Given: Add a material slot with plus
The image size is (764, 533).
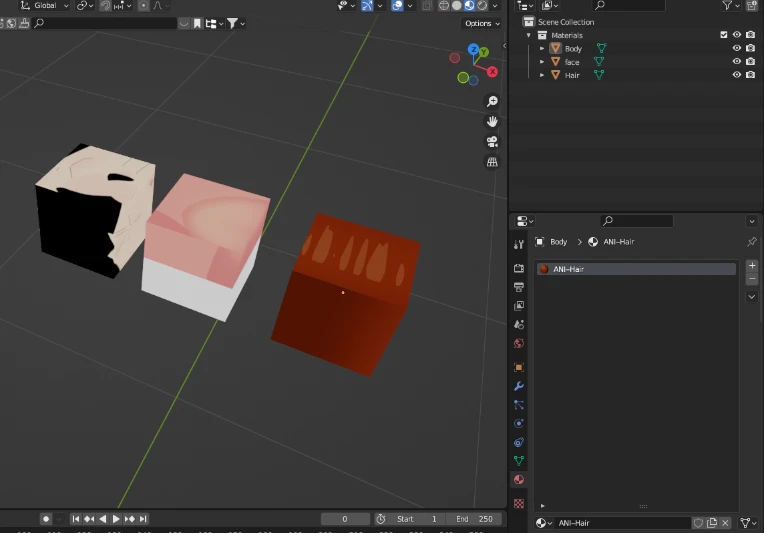Looking at the screenshot, I should pyautogui.click(x=752, y=266).
